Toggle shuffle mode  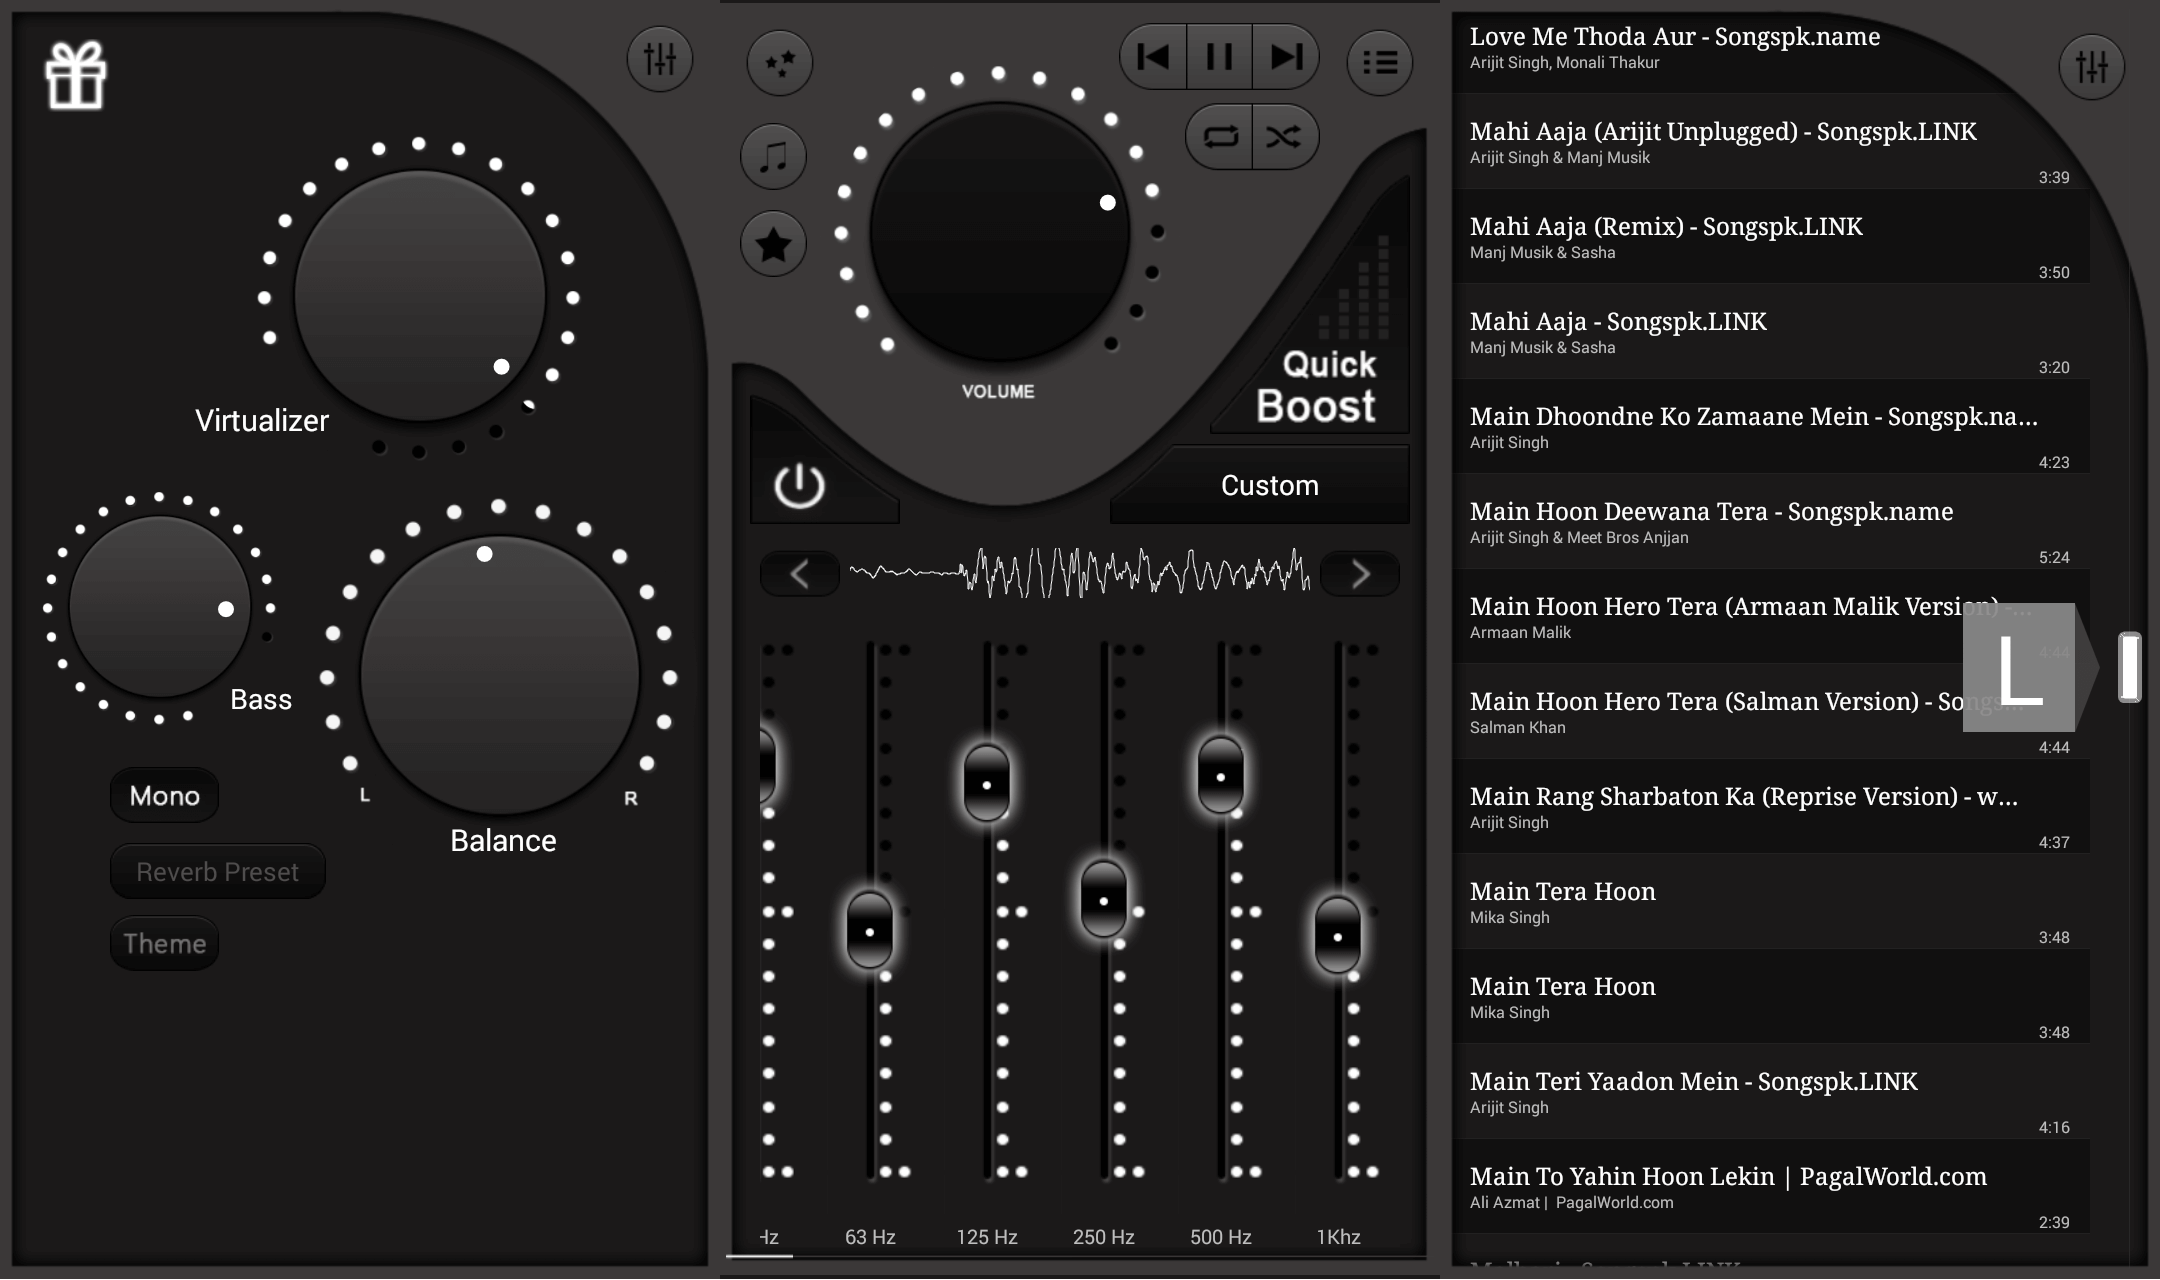click(x=1285, y=137)
